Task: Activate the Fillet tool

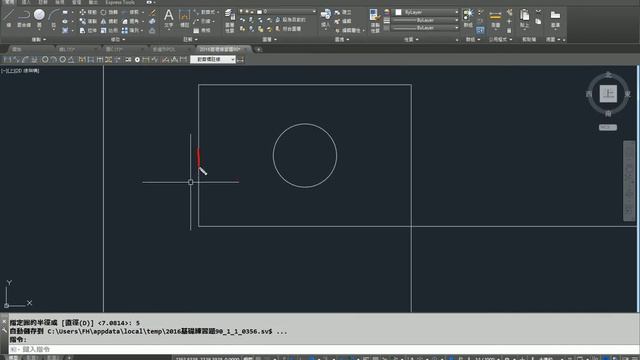Action: coord(130,21)
